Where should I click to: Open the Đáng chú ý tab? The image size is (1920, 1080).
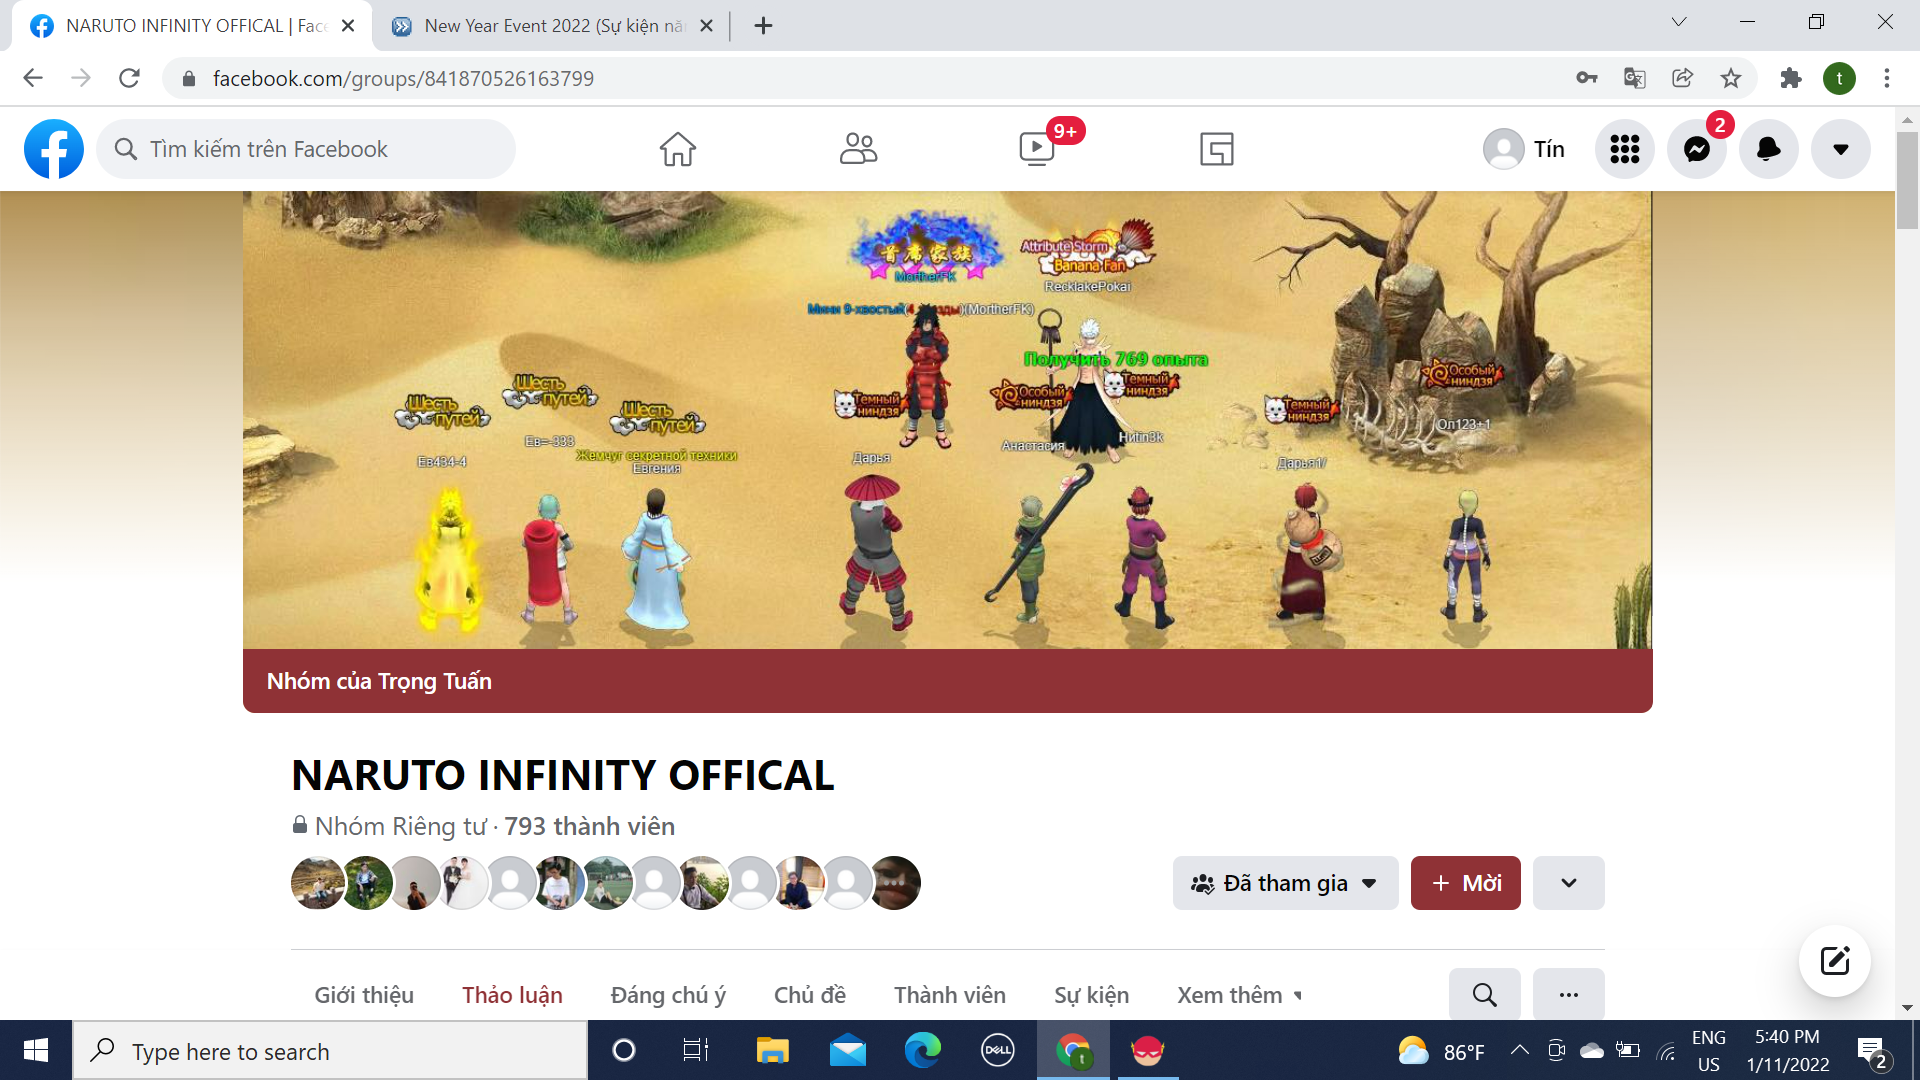click(x=668, y=995)
